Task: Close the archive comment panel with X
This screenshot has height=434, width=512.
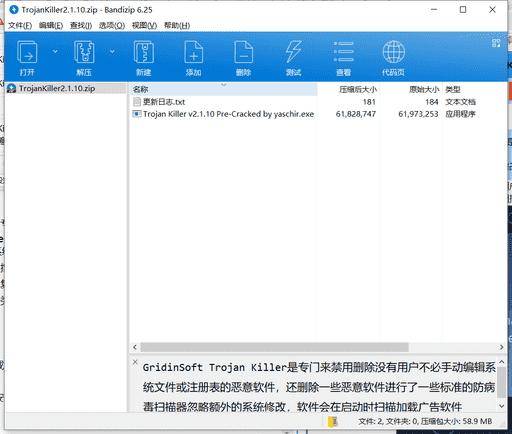Action: click(135, 362)
